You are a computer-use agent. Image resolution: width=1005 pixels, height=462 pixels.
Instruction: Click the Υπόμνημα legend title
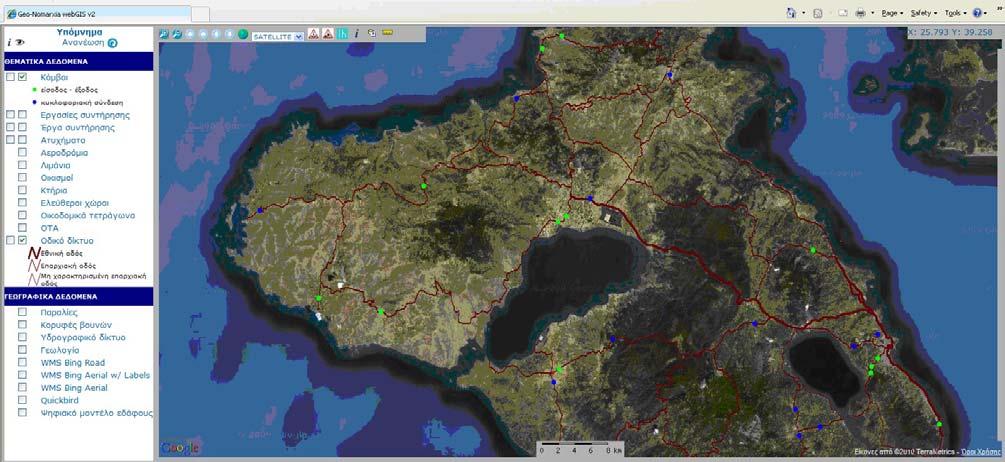point(79,31)
